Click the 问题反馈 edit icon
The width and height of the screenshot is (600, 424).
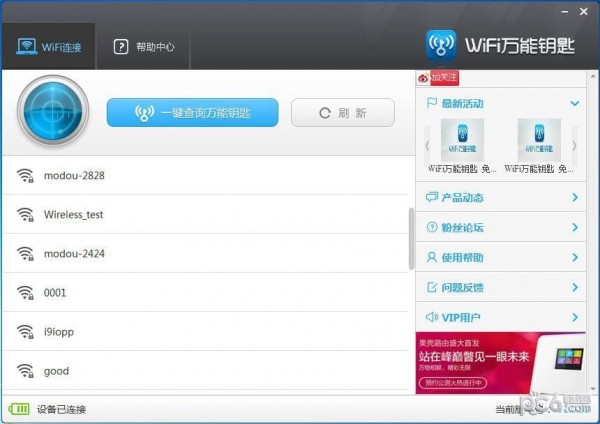(x=432, y=287)
